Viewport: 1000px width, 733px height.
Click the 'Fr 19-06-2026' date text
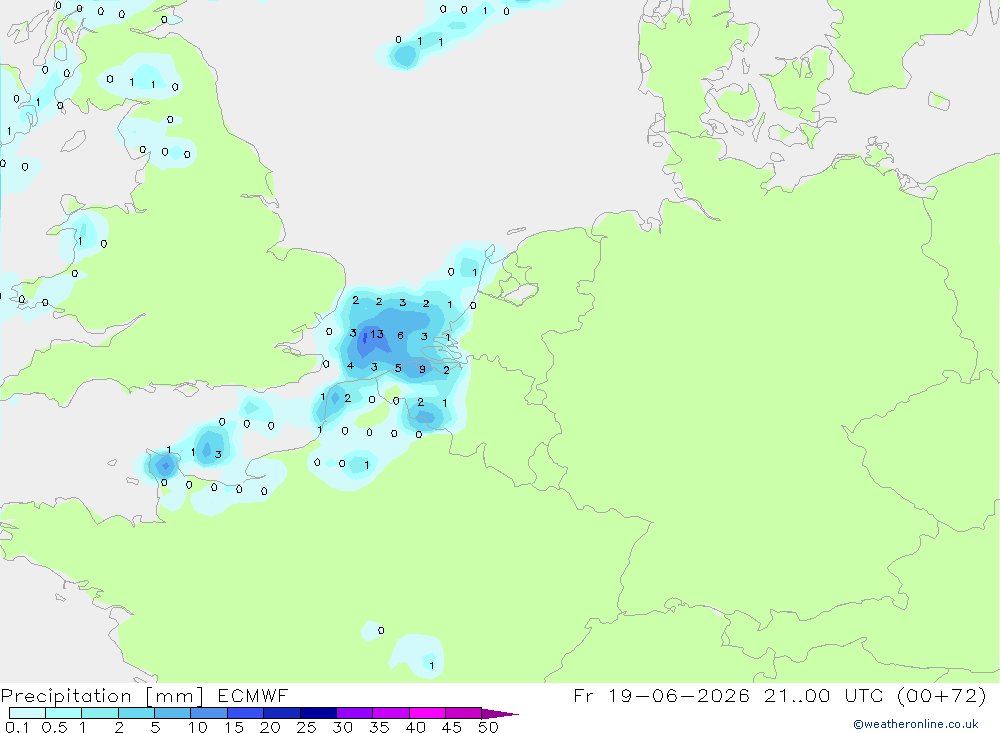[661, 695]
